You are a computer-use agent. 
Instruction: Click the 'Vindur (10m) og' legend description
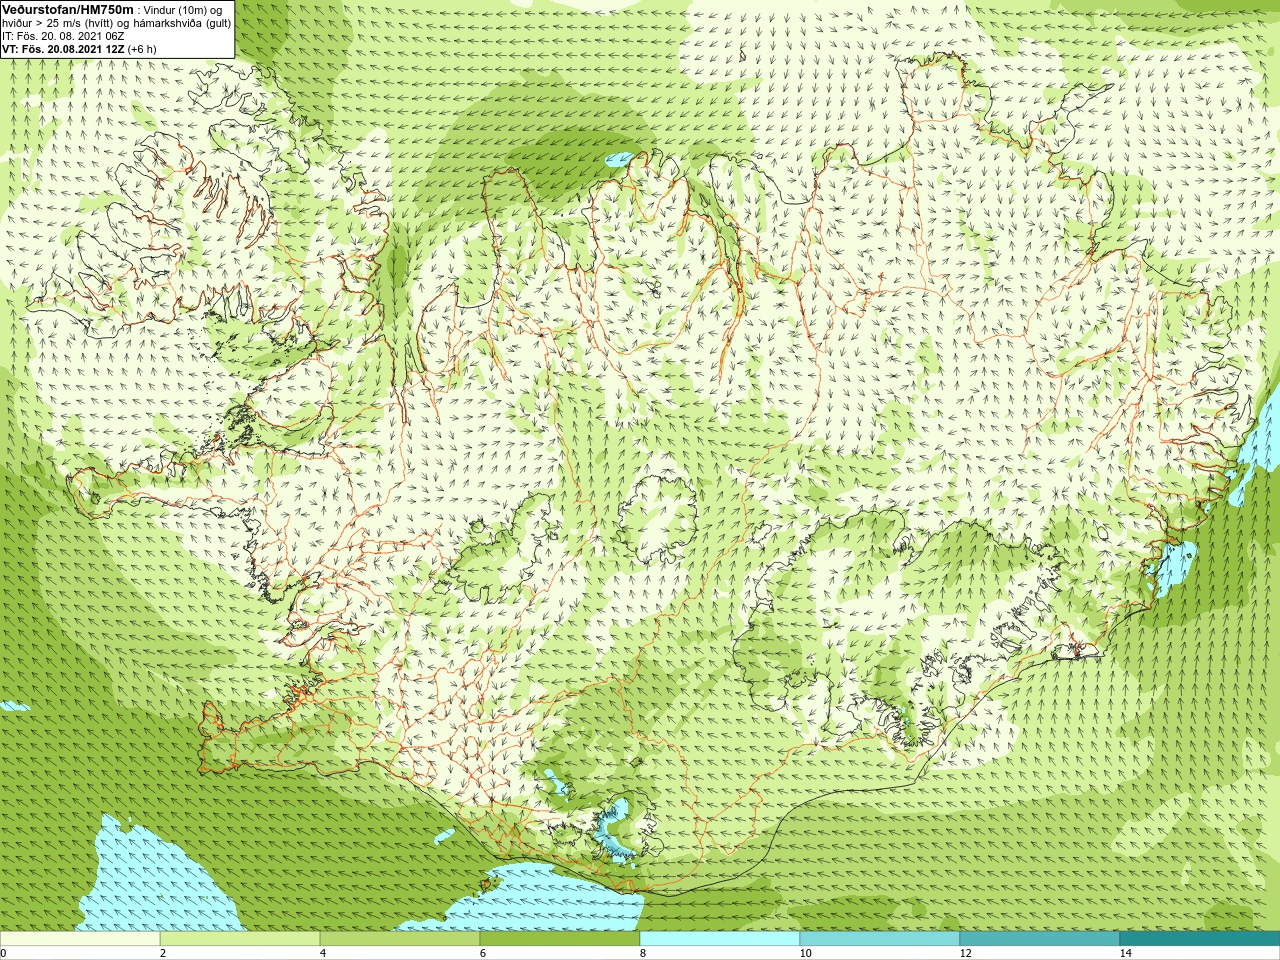click(x=183, y=10)
